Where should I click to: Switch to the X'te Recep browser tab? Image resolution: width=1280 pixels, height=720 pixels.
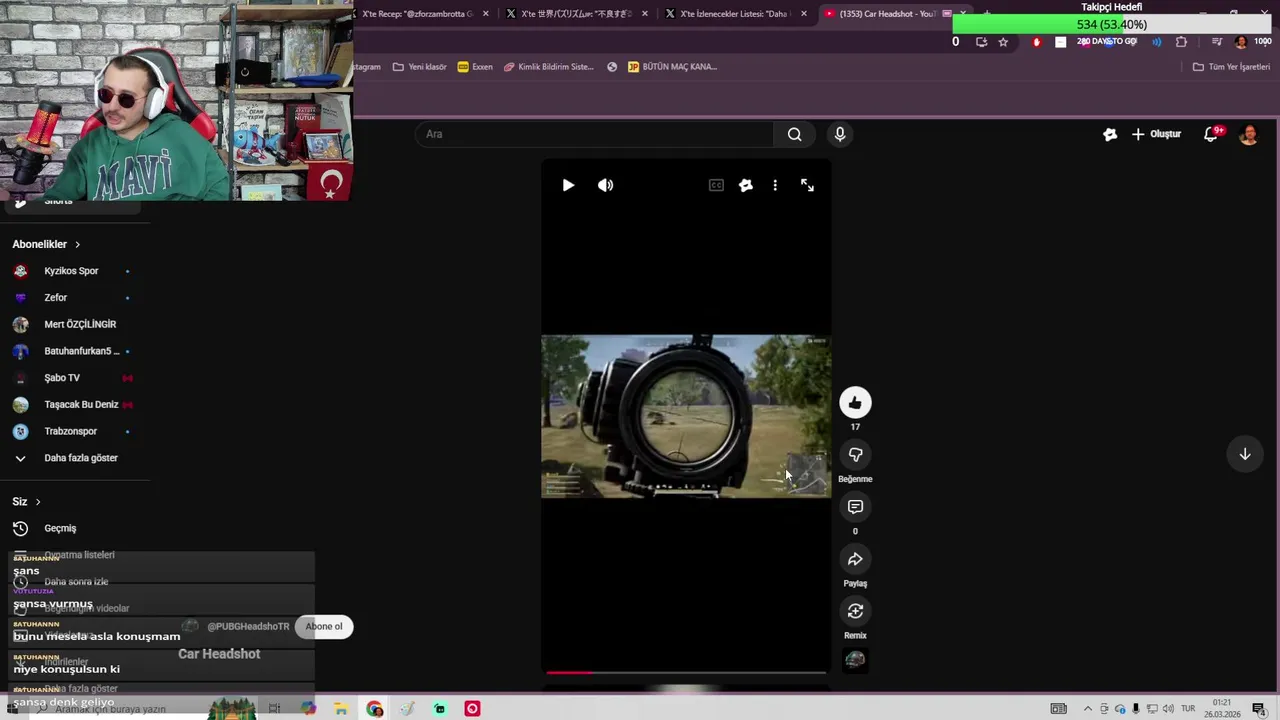point(418,14)
